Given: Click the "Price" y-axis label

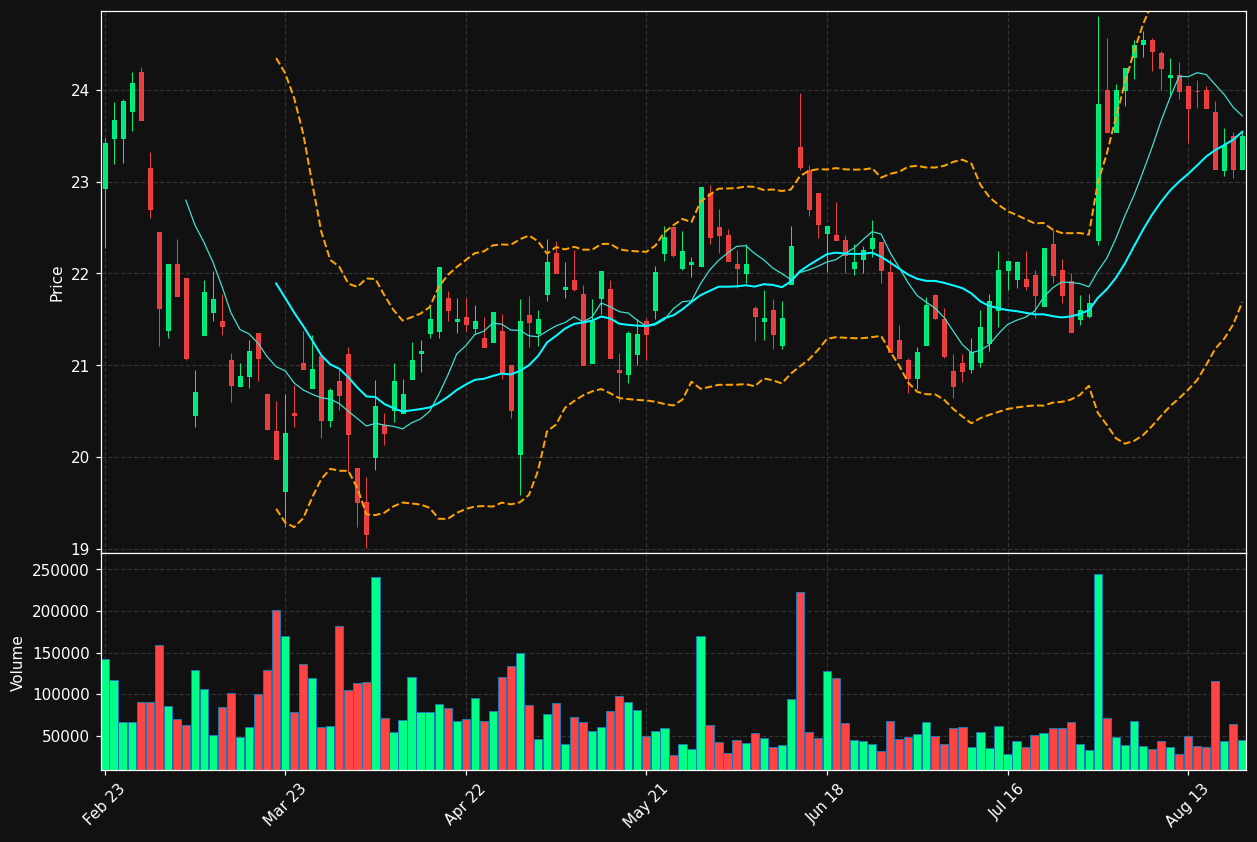Looking at the screenshot, I should 57,283.
